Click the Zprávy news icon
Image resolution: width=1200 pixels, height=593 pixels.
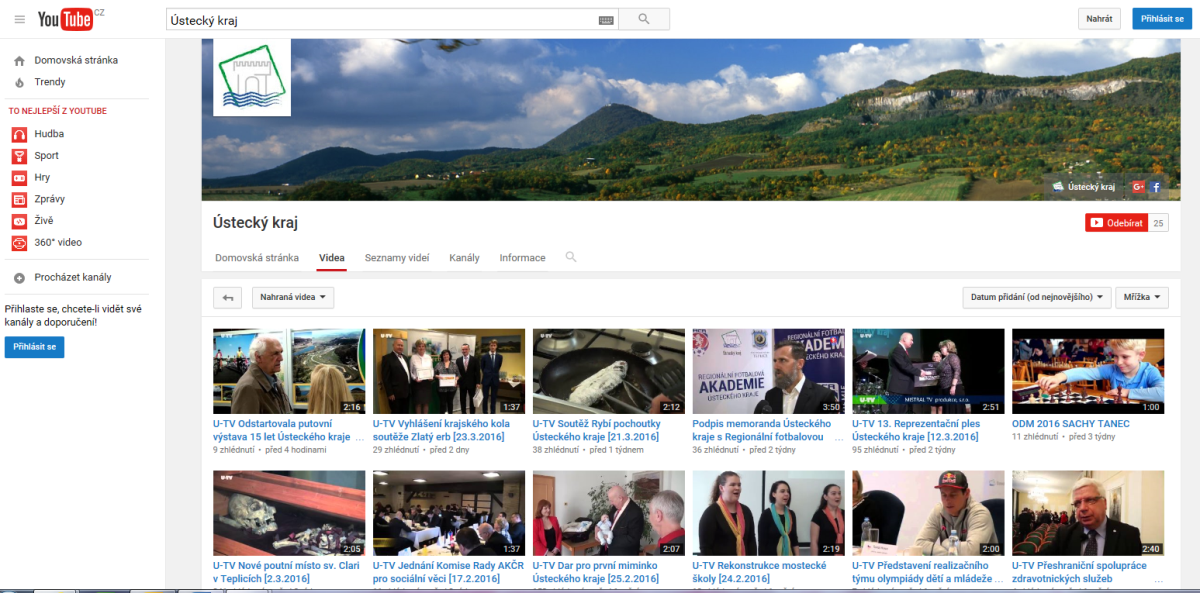tap(19, 199)
